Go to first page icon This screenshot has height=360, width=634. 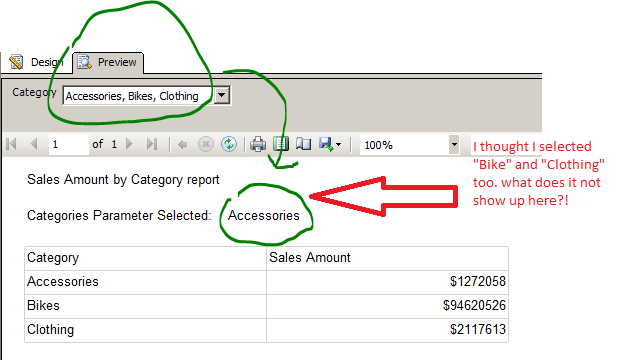pos(12,144)
